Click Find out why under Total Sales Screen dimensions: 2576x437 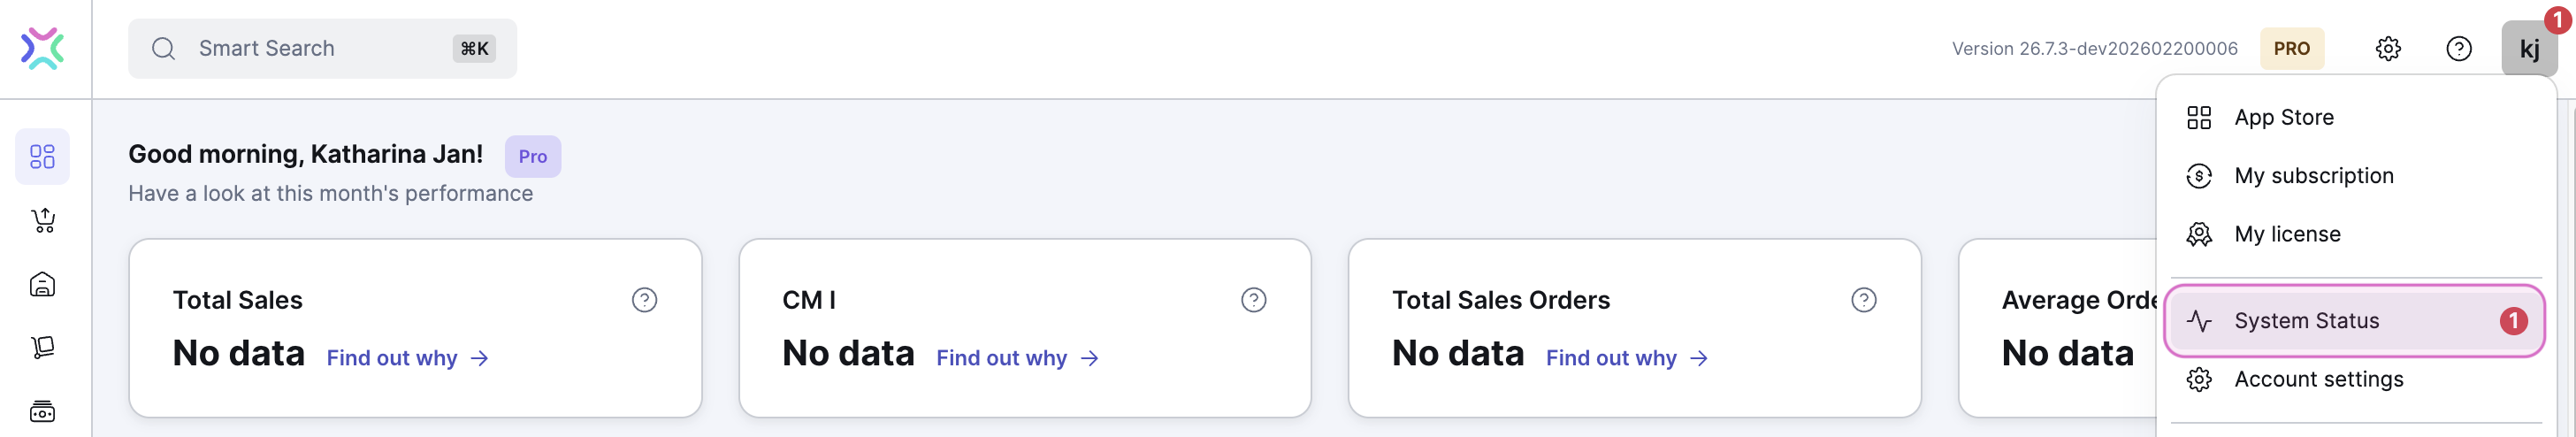pyautogui.click(x=408, y=358)
